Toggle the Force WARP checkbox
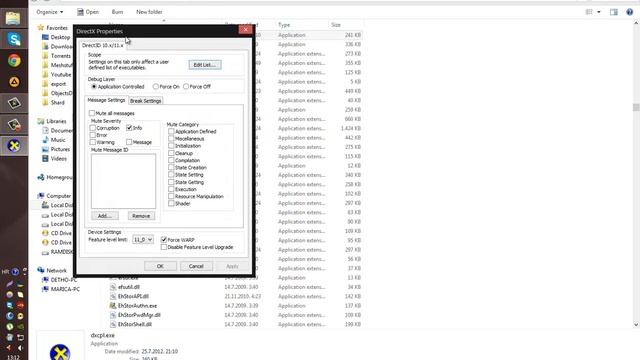The image size is (640, 360). [x=164, y=240]
